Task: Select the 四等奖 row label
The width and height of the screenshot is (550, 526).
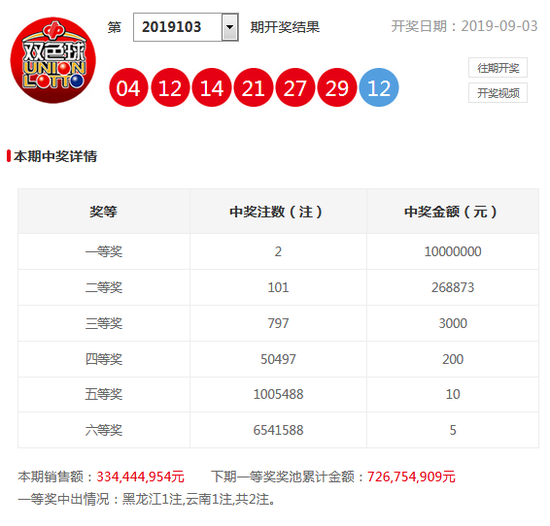Action: (x=104, y=359)
